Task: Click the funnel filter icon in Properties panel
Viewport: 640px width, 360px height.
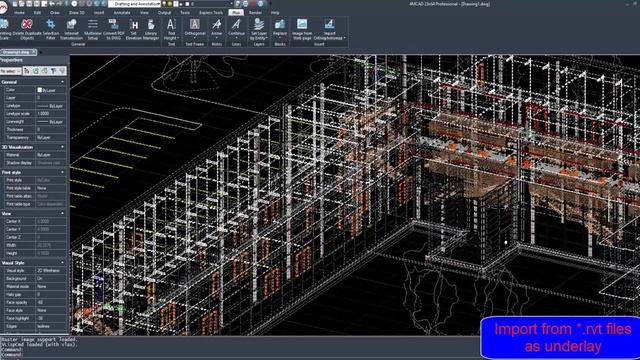Action: pos(53,71)
